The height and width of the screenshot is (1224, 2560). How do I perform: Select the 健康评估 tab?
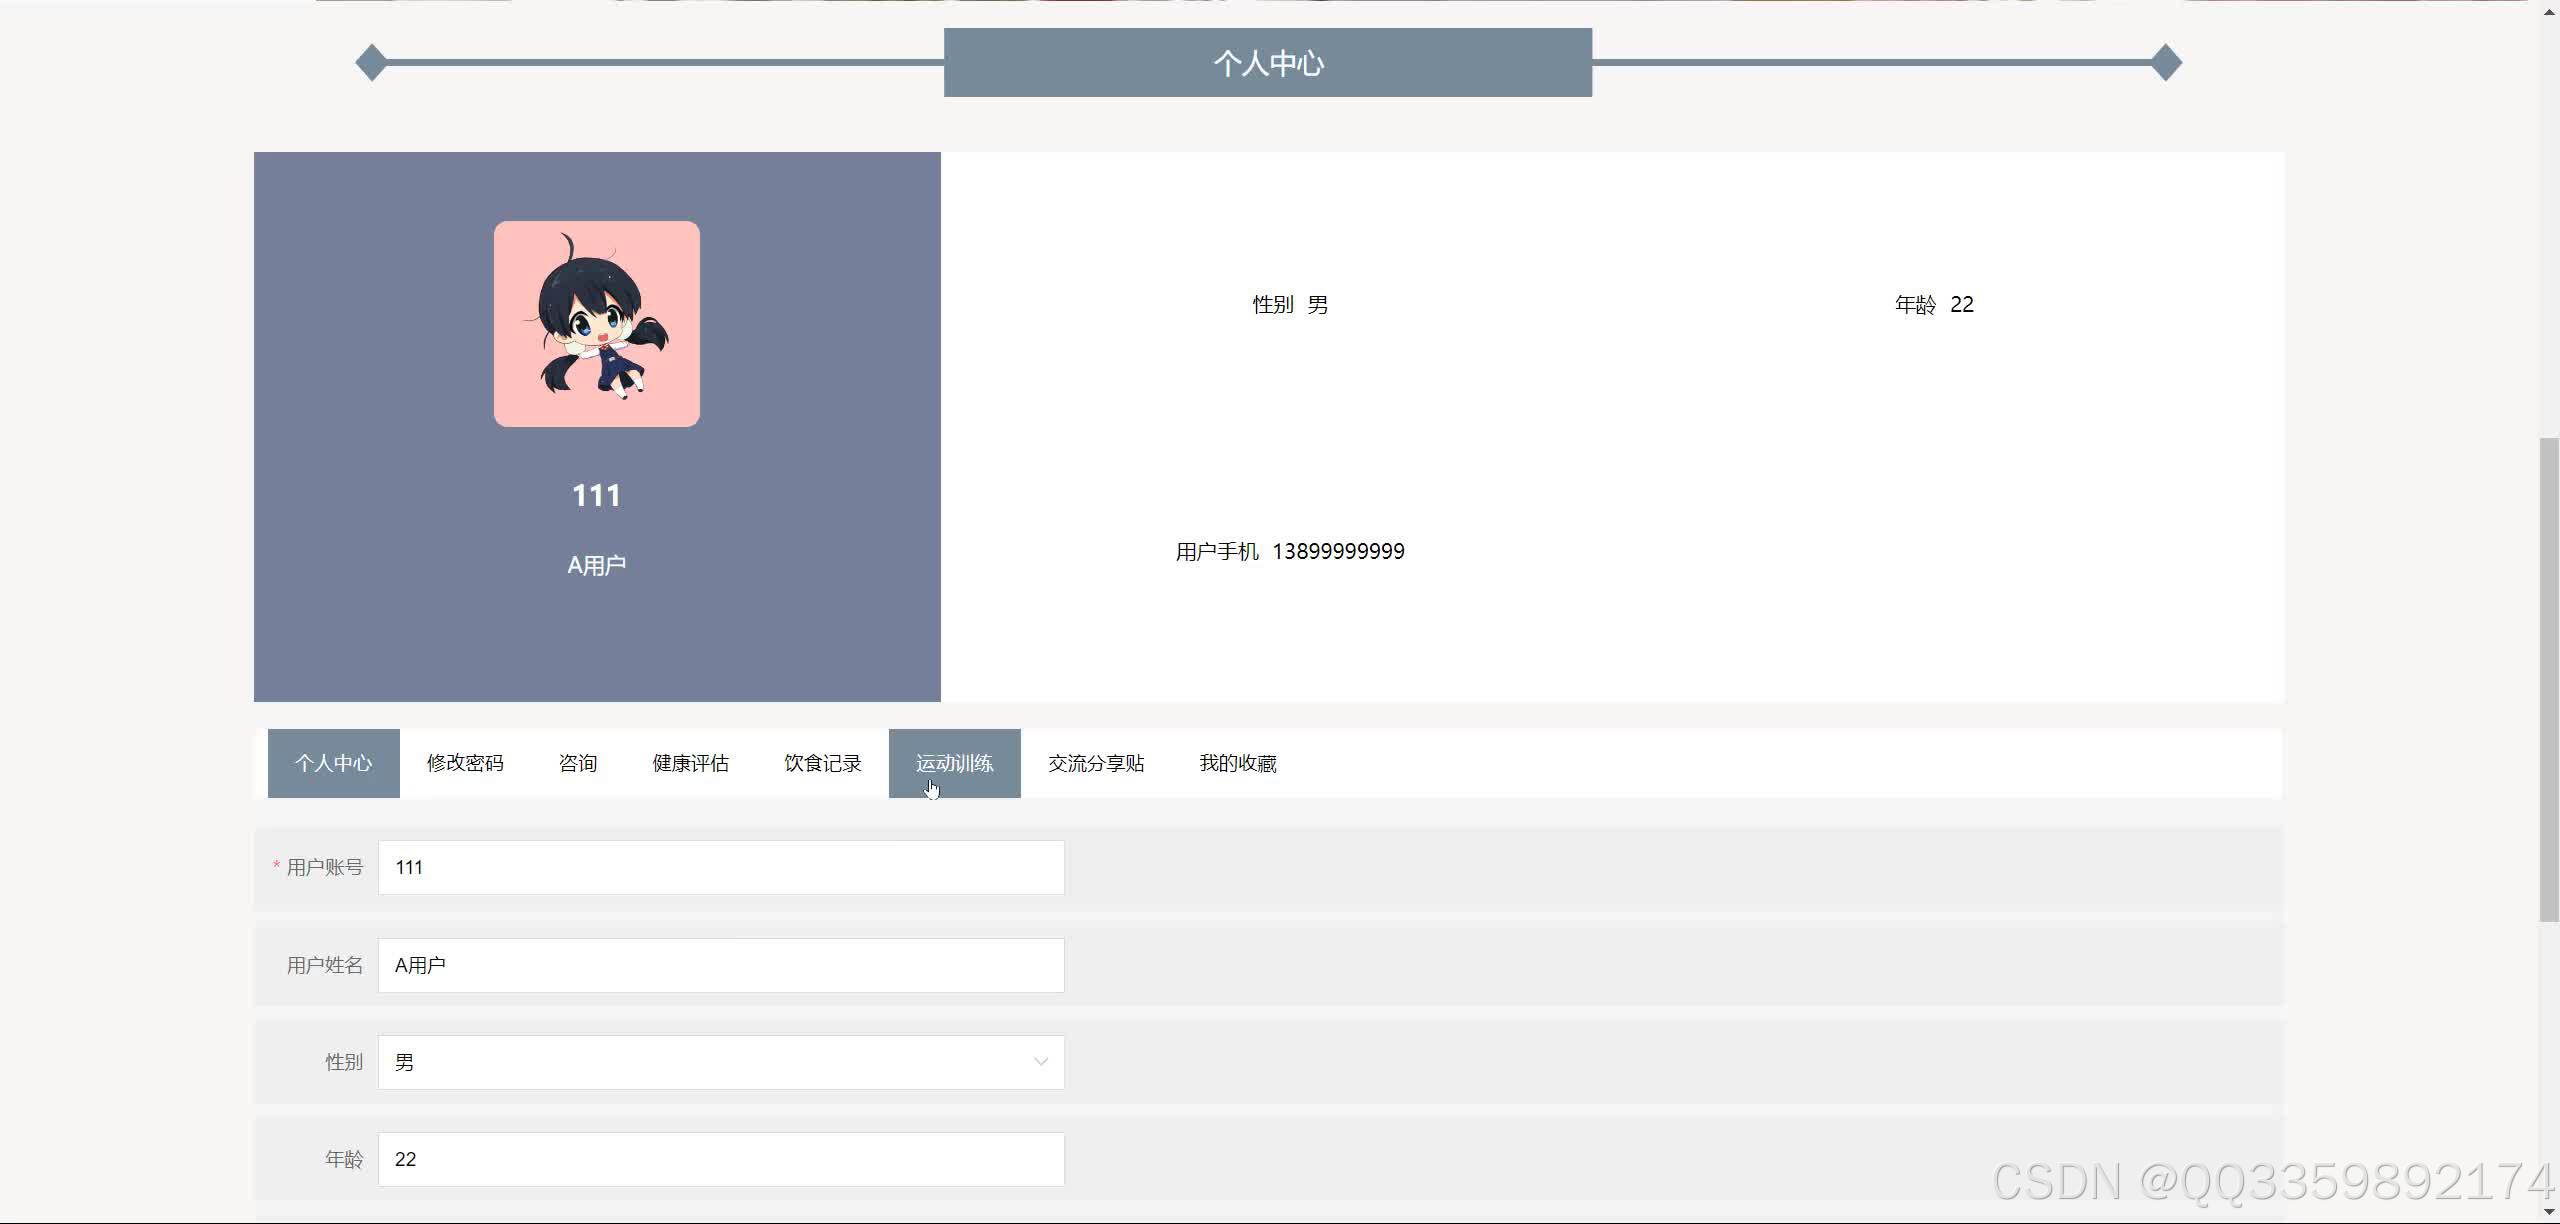[x=690, y=763]
